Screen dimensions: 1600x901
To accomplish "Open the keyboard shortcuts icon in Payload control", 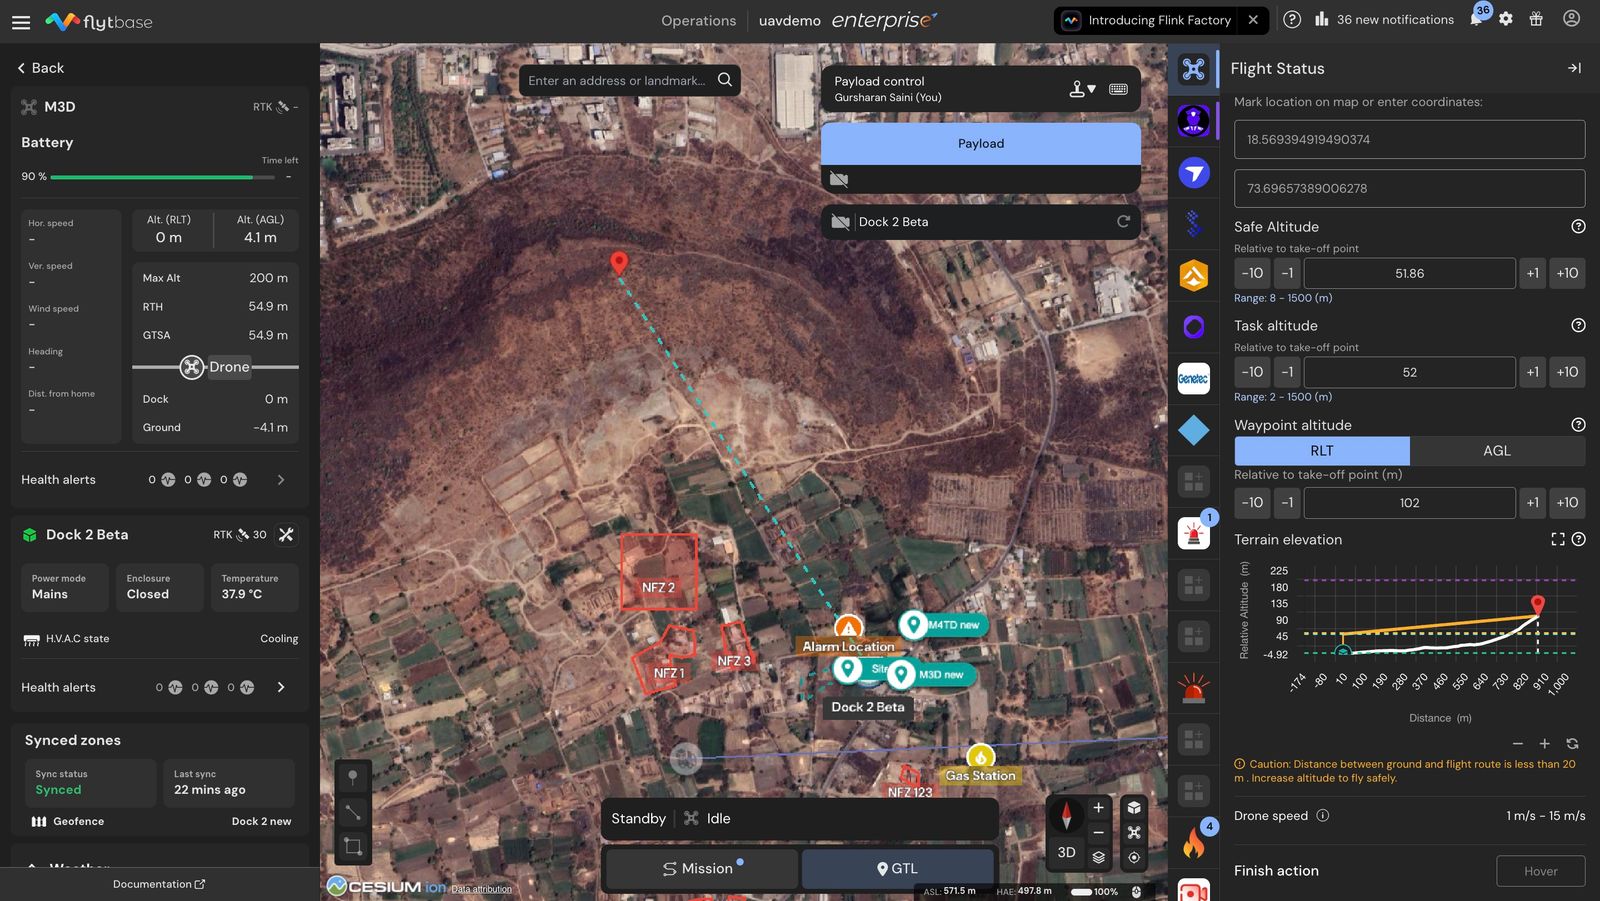I will pos(1118,89).
